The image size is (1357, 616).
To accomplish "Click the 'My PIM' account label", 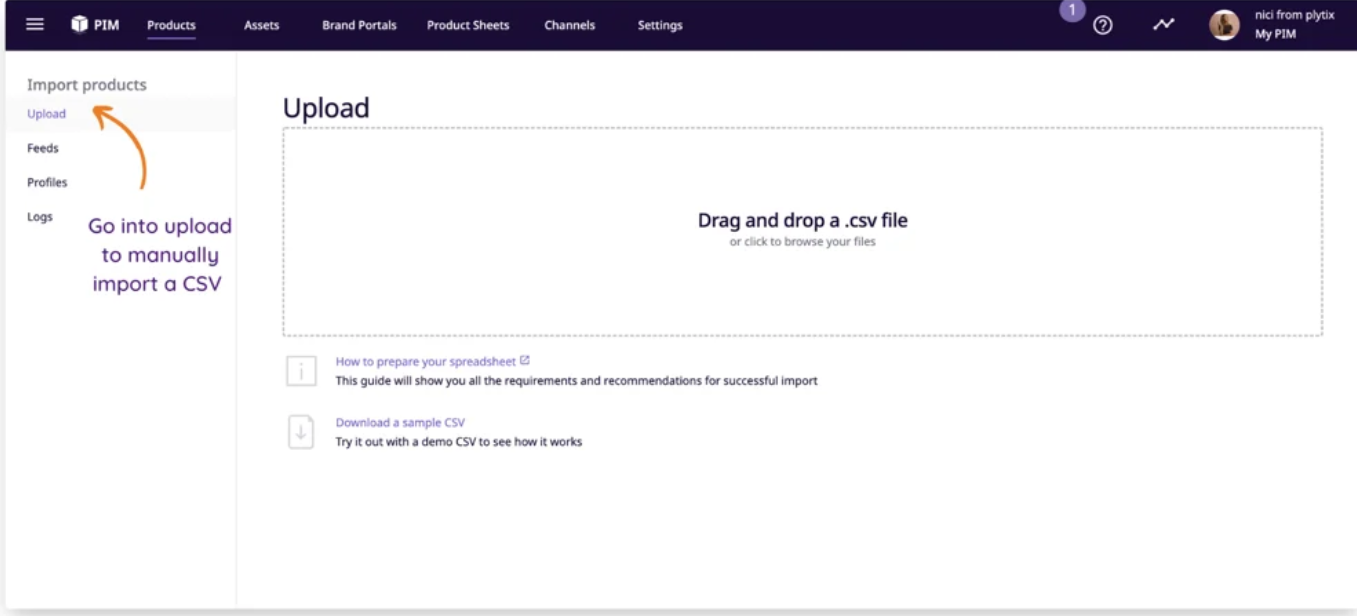I will 1276,34.
